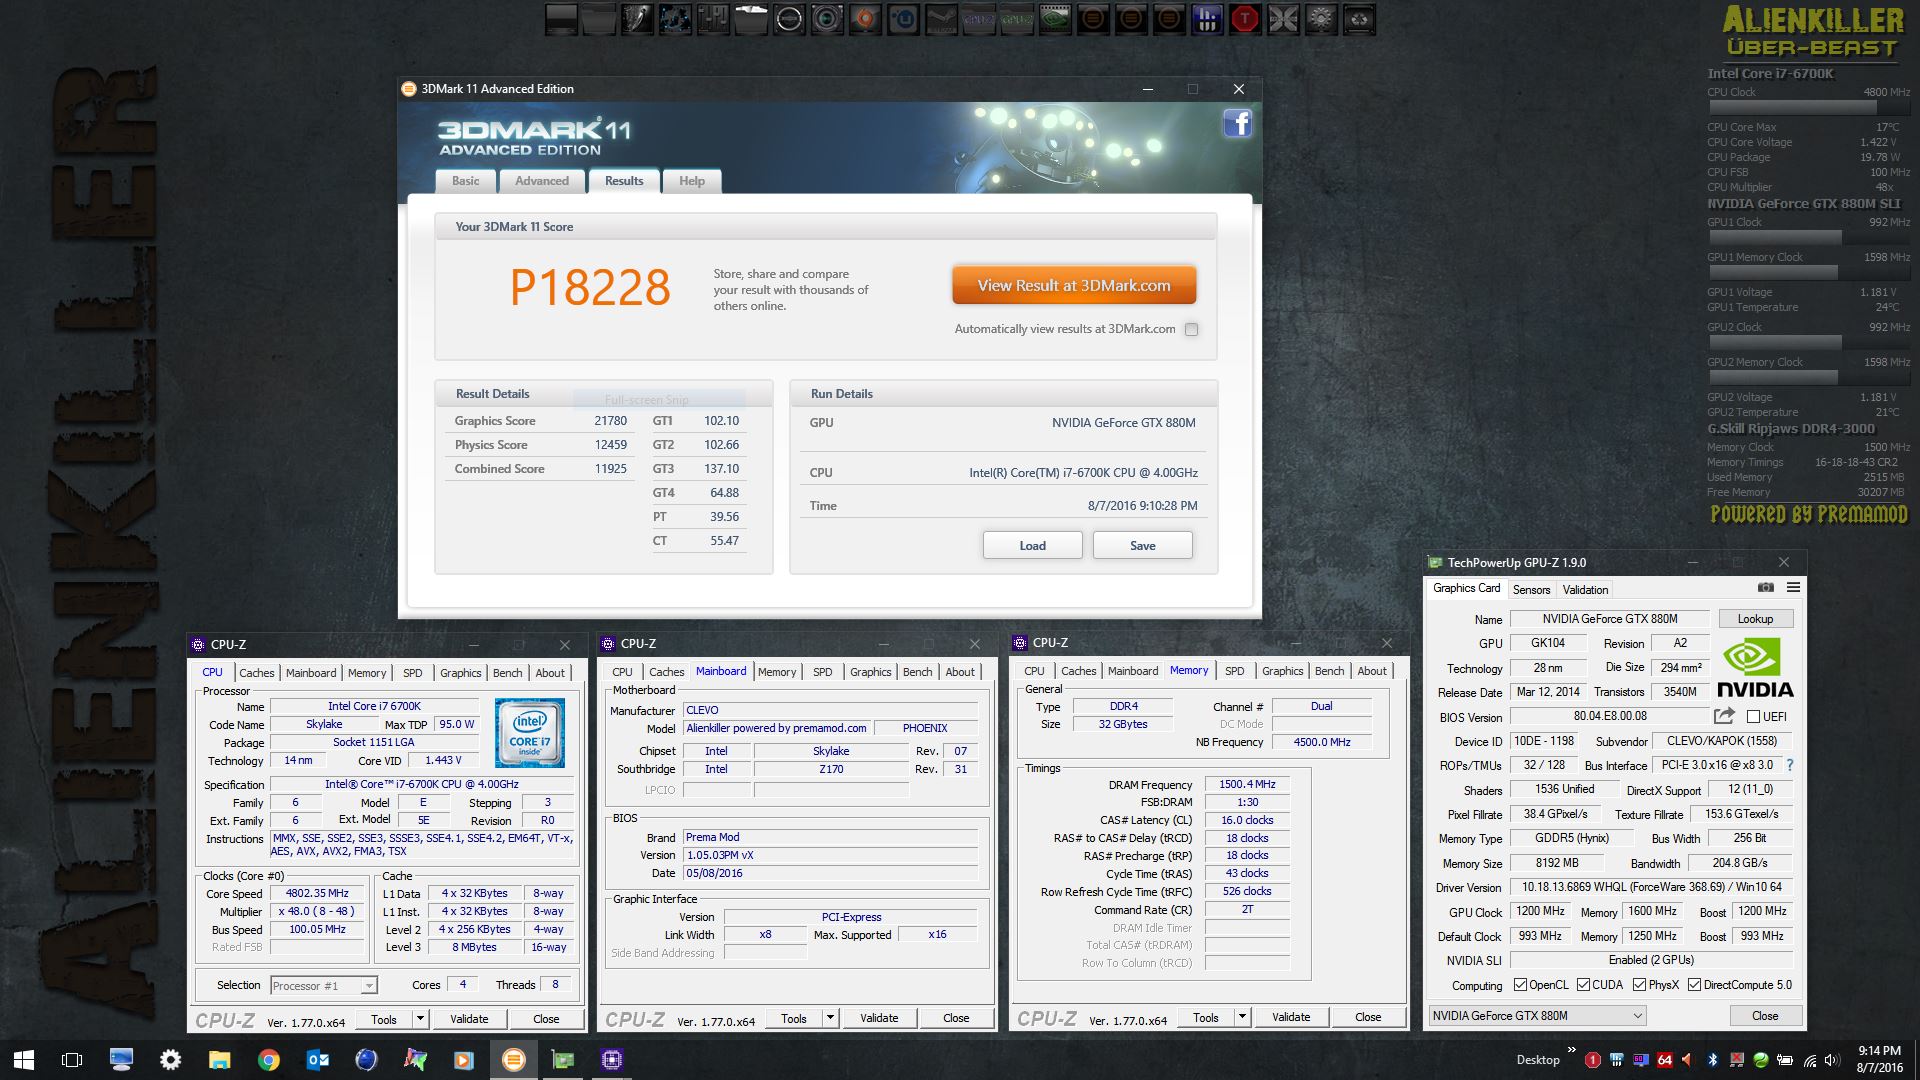The width and height of the screenshot is (1920, 1080).
Task: Open the Processor #1 selection dropdown
Action: [x=368, y=986]
